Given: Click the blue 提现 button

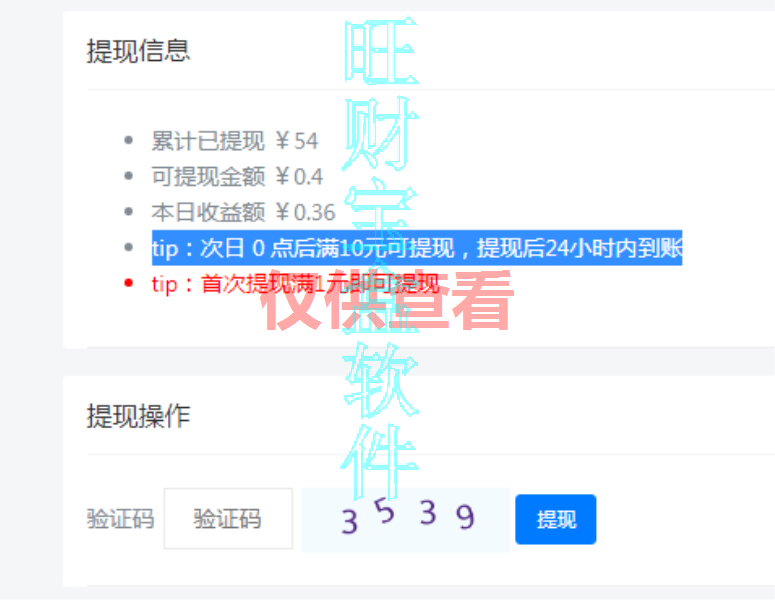Looking at the screenshot, I should 556,519.
